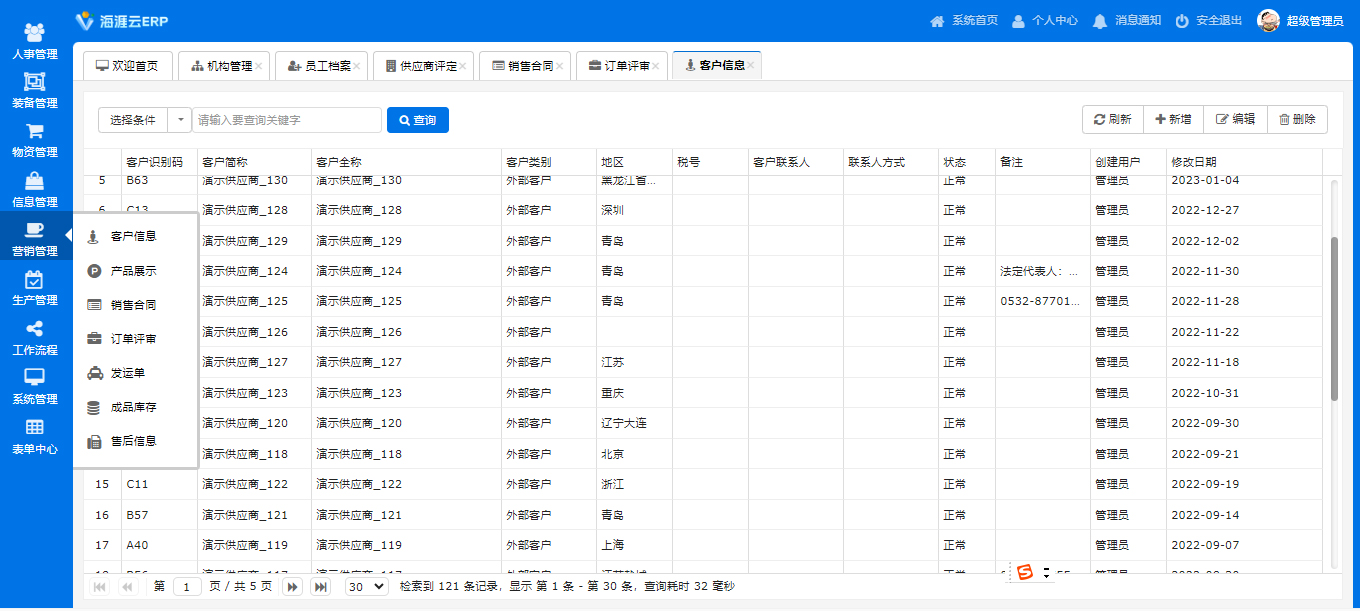Screen dimensions: 1360x611
Task: Go to last page of results
Action: coord(321,587)
